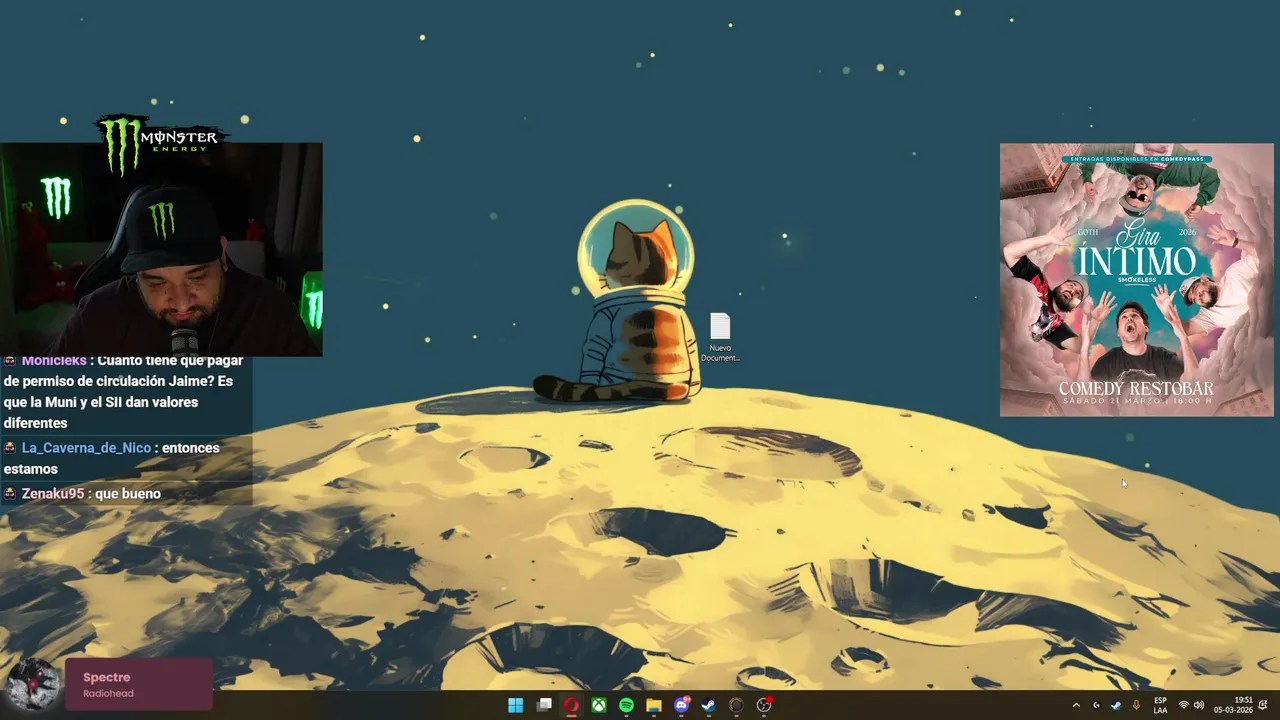Open the dark circular app beside Steam in the taskbar
Viewport: 1280px width, 720px height.
[737, 705]
